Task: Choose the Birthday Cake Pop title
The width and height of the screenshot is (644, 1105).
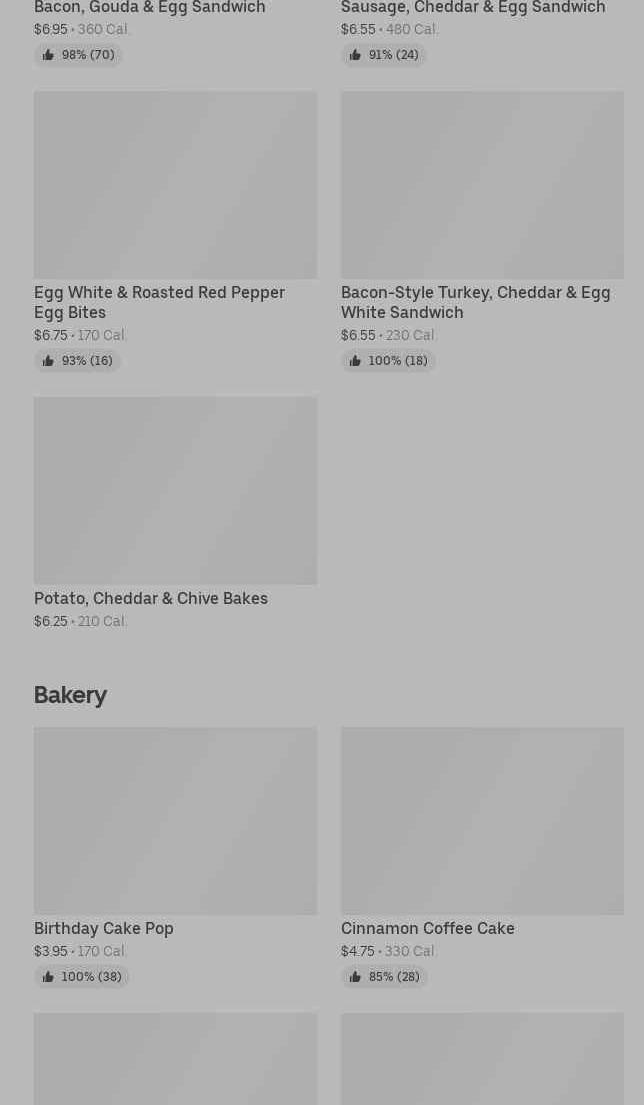Action: click(104, 928)
